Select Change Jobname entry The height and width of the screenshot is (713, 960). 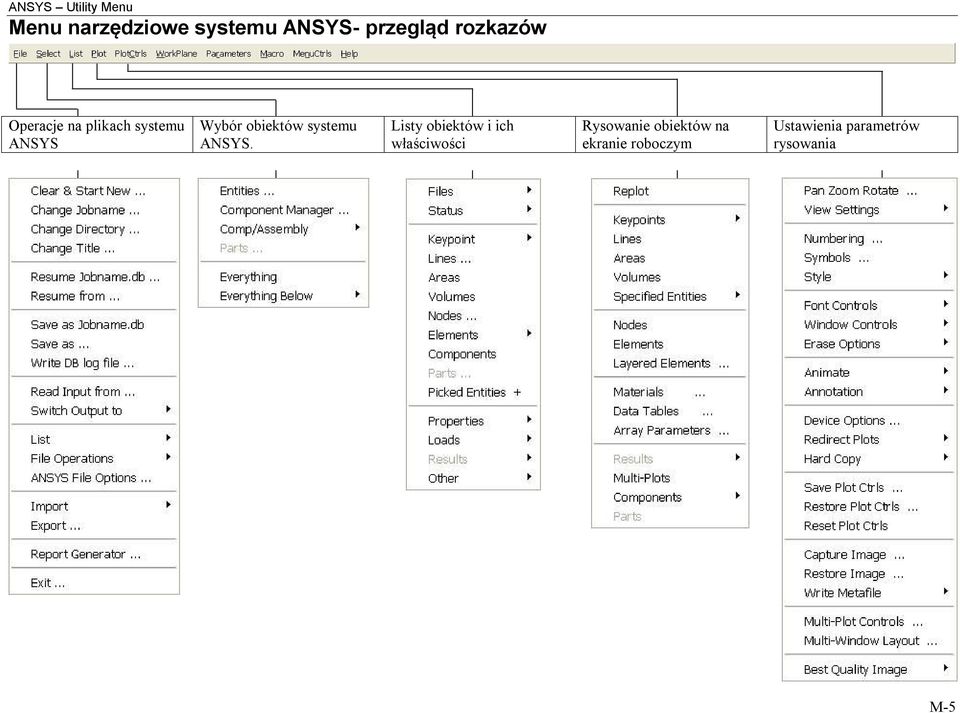[x=94, y=210]
